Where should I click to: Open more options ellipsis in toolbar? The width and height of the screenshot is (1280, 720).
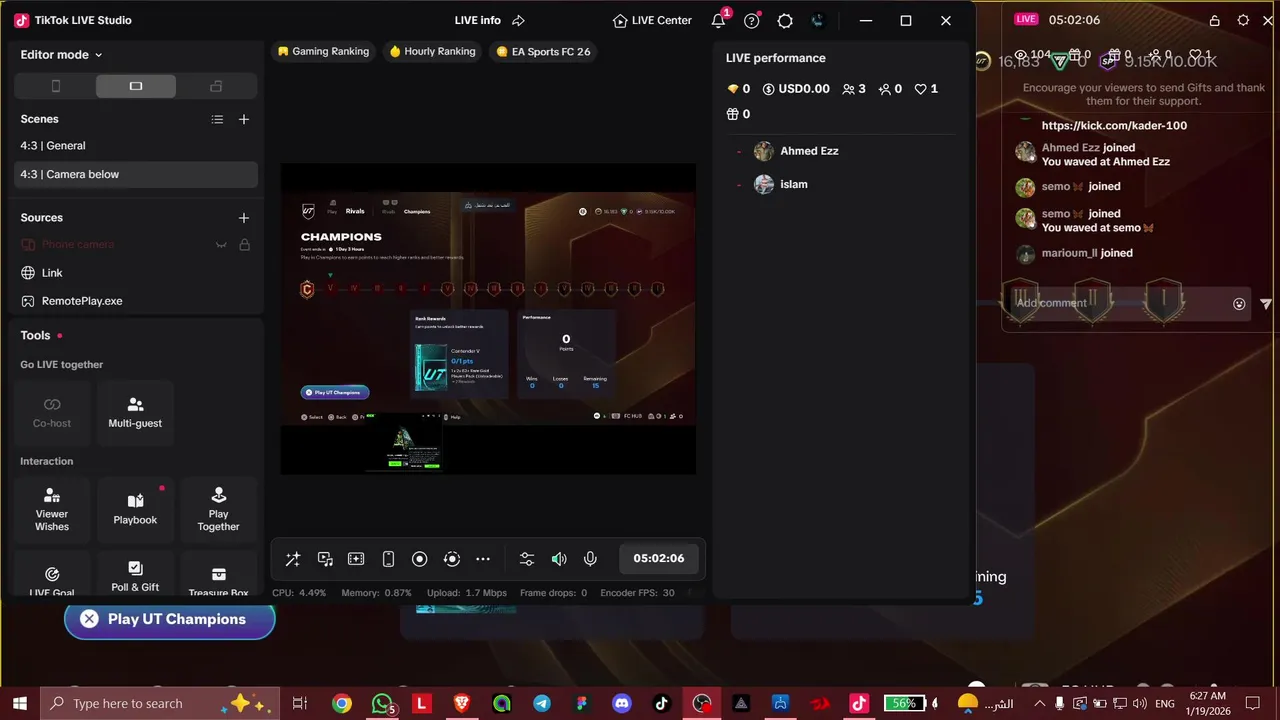point(483,559)
